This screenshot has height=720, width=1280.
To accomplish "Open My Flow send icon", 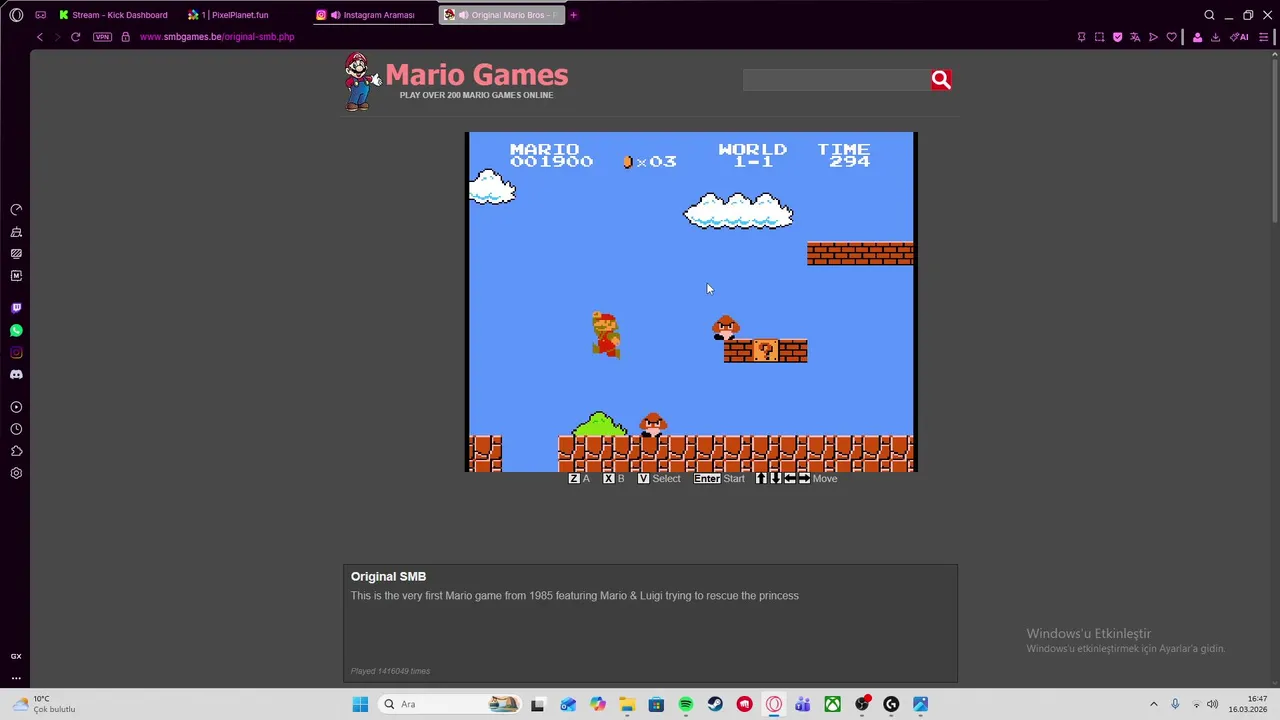I will [x=1153, y=37].
